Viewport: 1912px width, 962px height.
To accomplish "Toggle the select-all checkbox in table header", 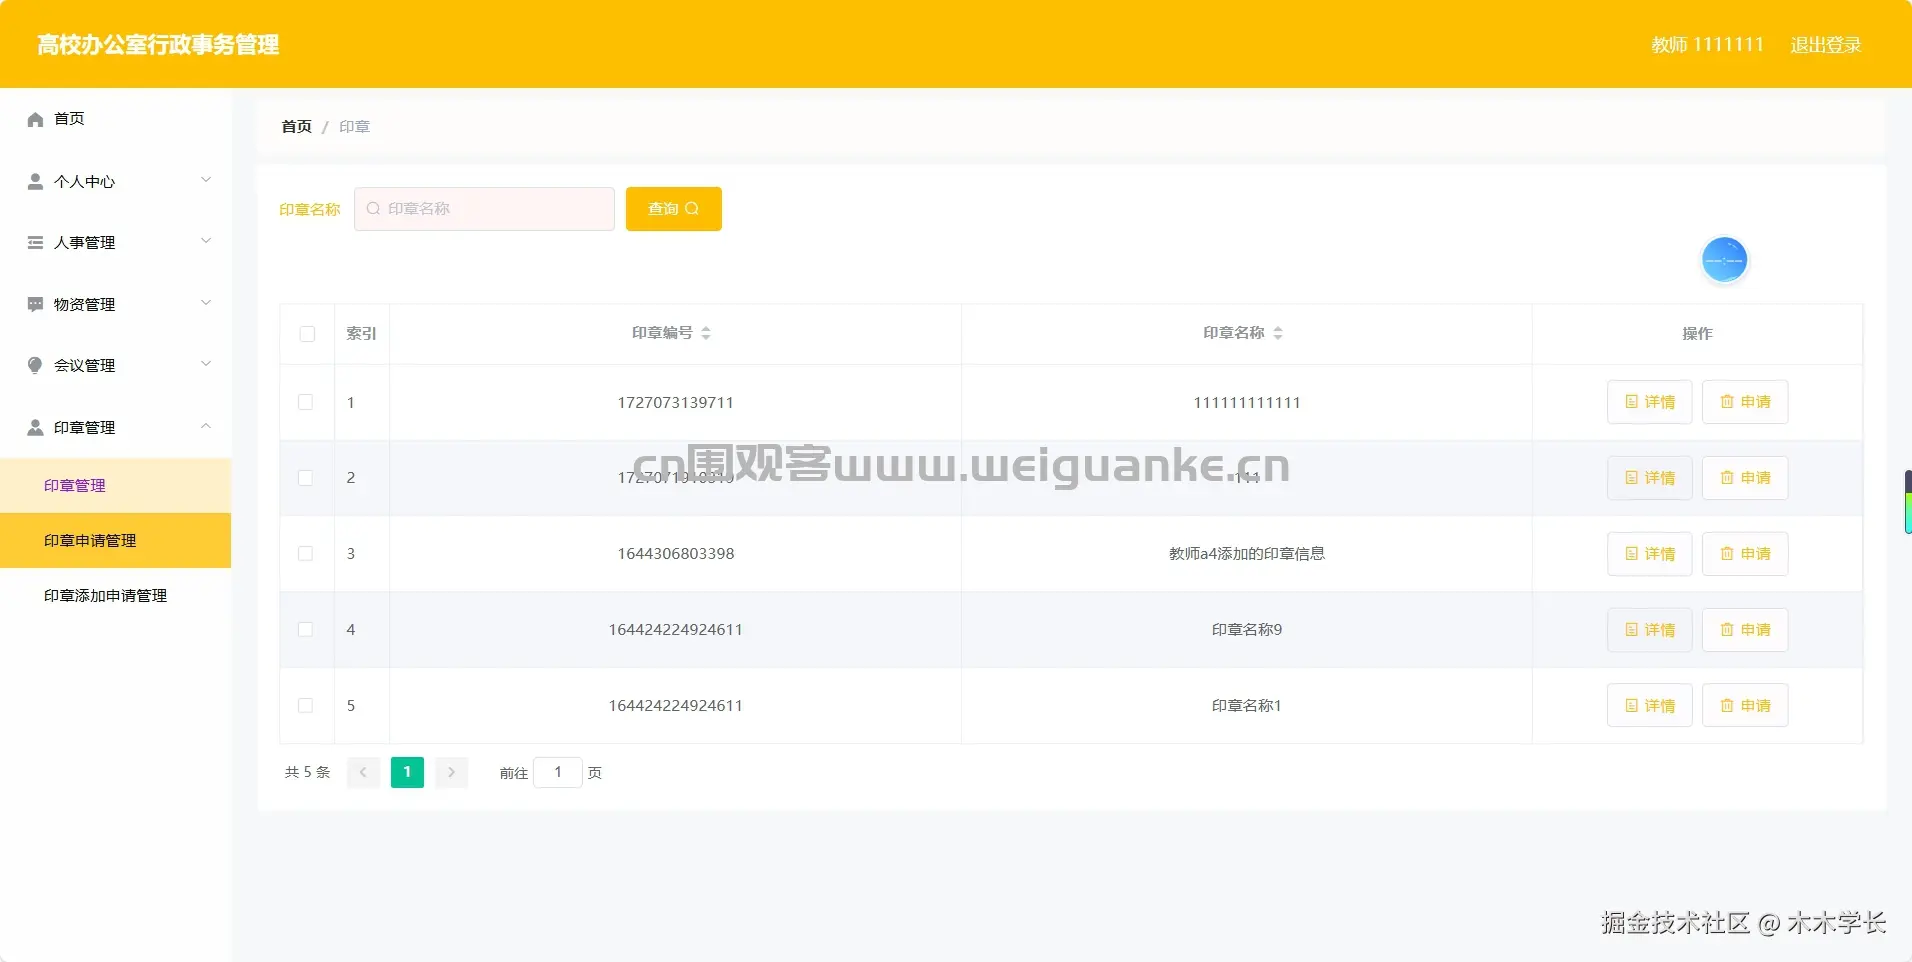I will (x=307, y=334).
